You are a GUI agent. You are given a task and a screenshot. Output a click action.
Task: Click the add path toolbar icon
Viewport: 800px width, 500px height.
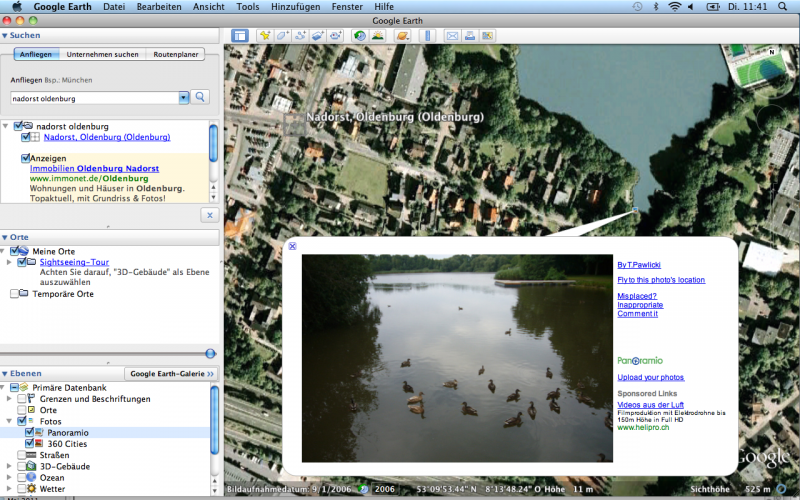[301, 36]
